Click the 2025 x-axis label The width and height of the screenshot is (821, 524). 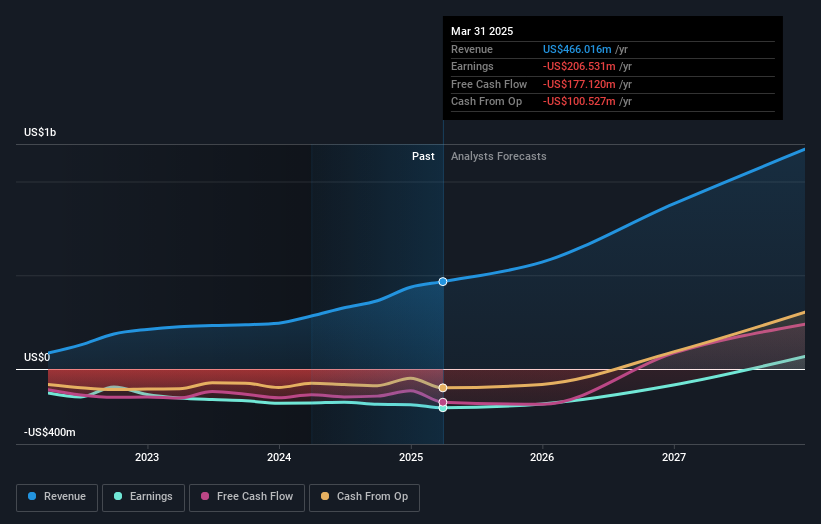click(411, 457)
